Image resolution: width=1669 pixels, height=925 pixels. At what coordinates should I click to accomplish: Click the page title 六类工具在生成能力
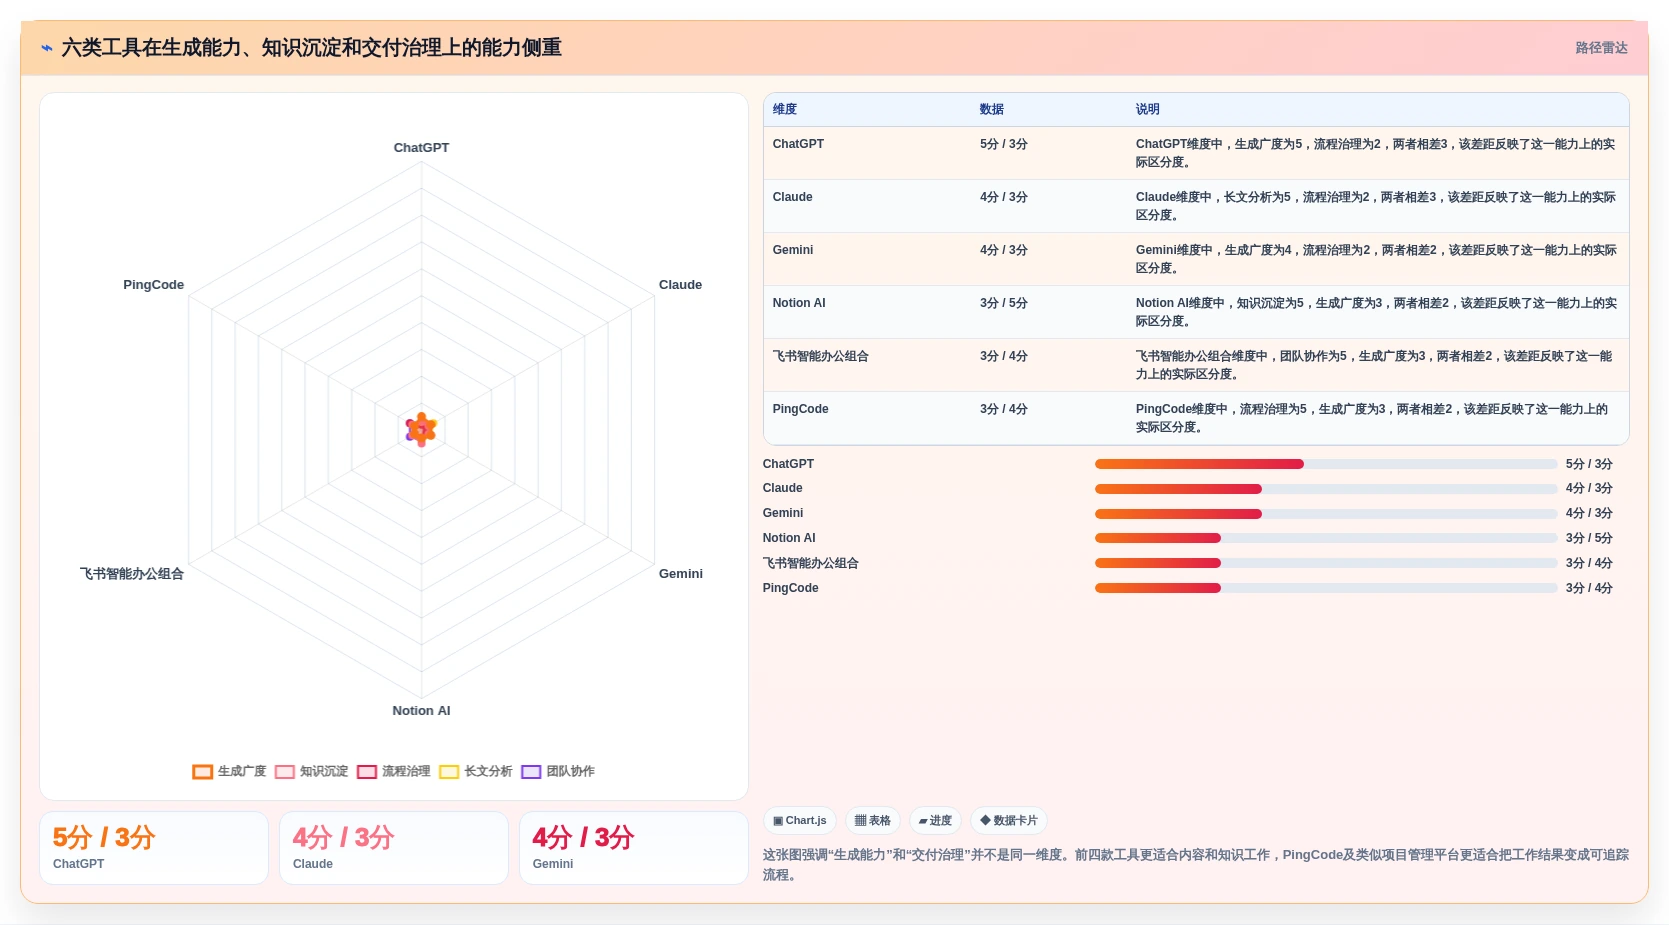[311, 48]
